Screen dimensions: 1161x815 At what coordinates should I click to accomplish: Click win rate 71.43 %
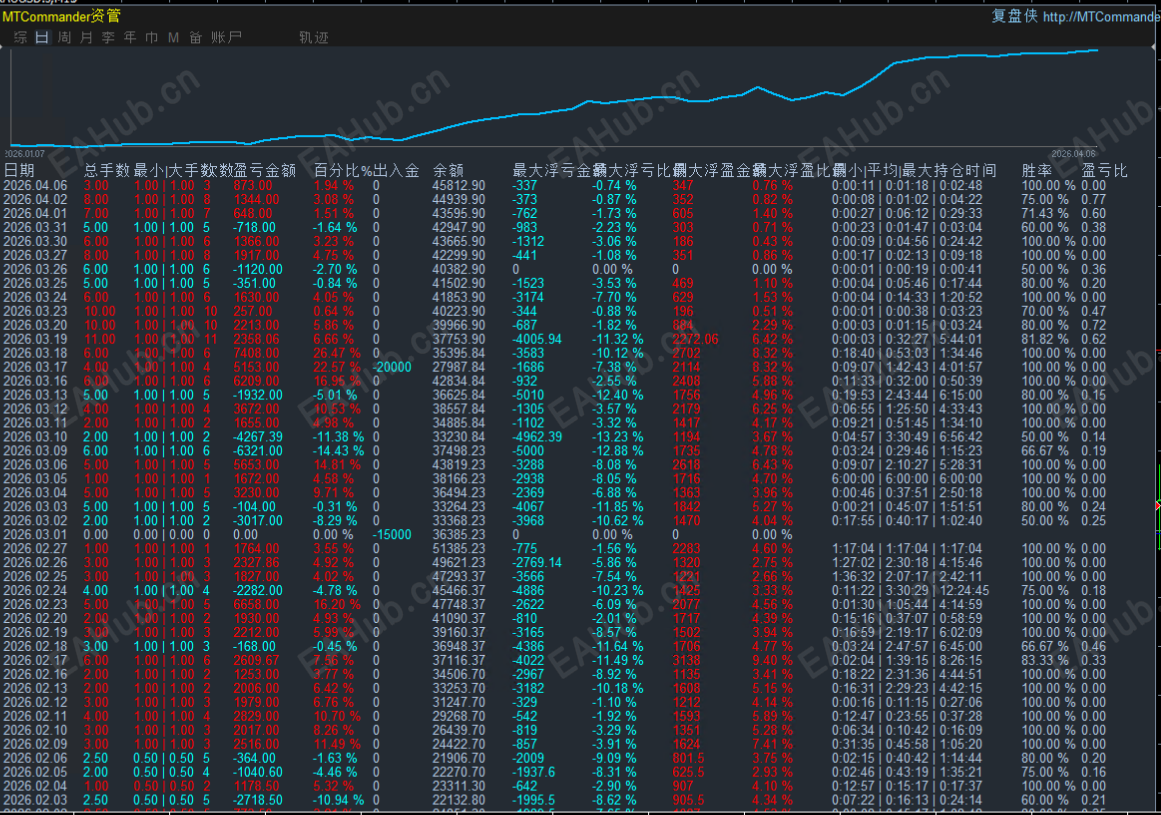coord(1045,213)
